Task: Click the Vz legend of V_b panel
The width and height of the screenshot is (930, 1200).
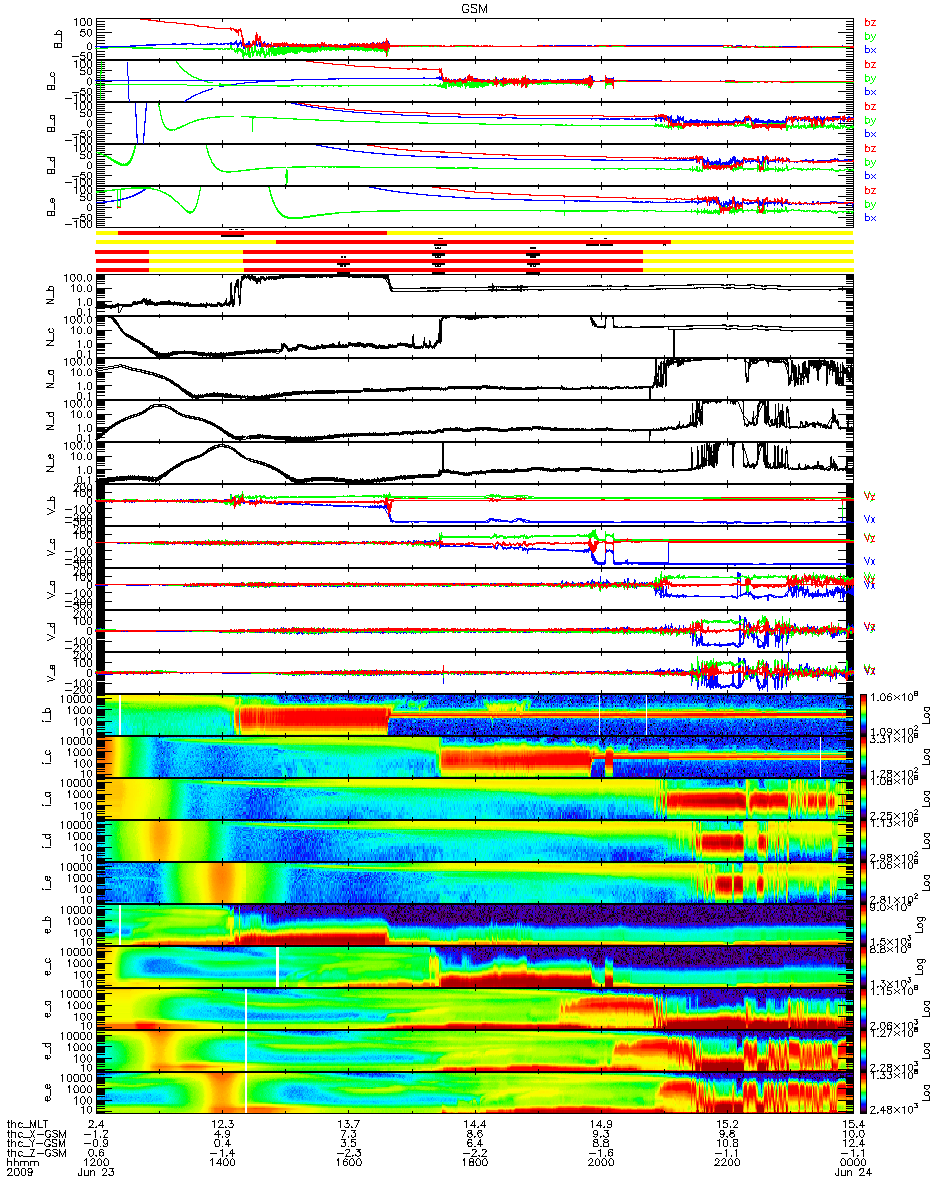Action: click(870, 495)
